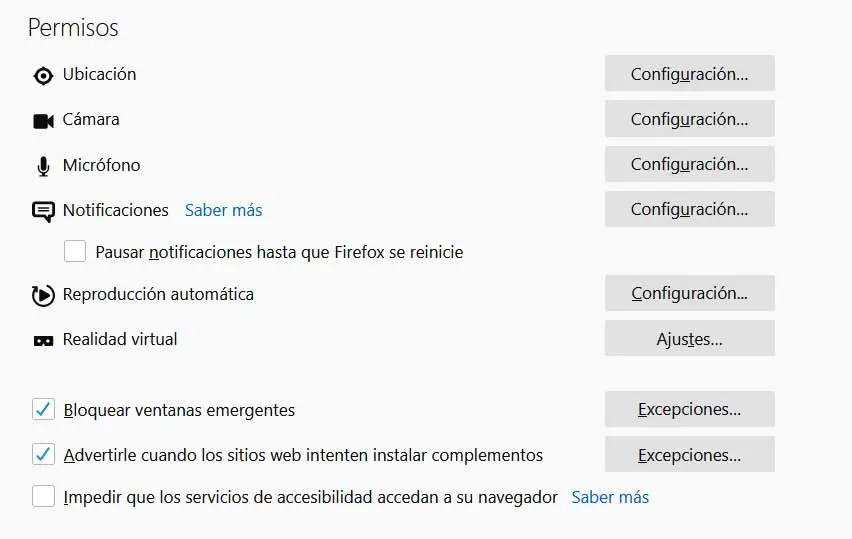Image resolution: width=852 pixels, height=539 pixels.
Task: Enable pausing notifications until Firefox restarts
Action: 75,252
